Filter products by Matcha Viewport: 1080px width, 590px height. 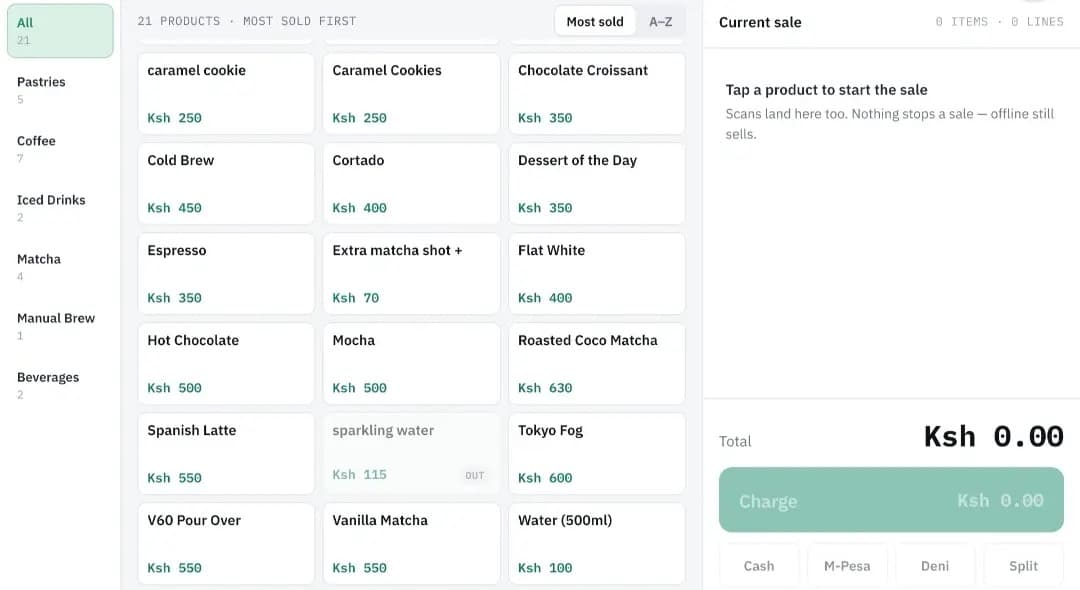pyautogui.click(x=60, y=267)
